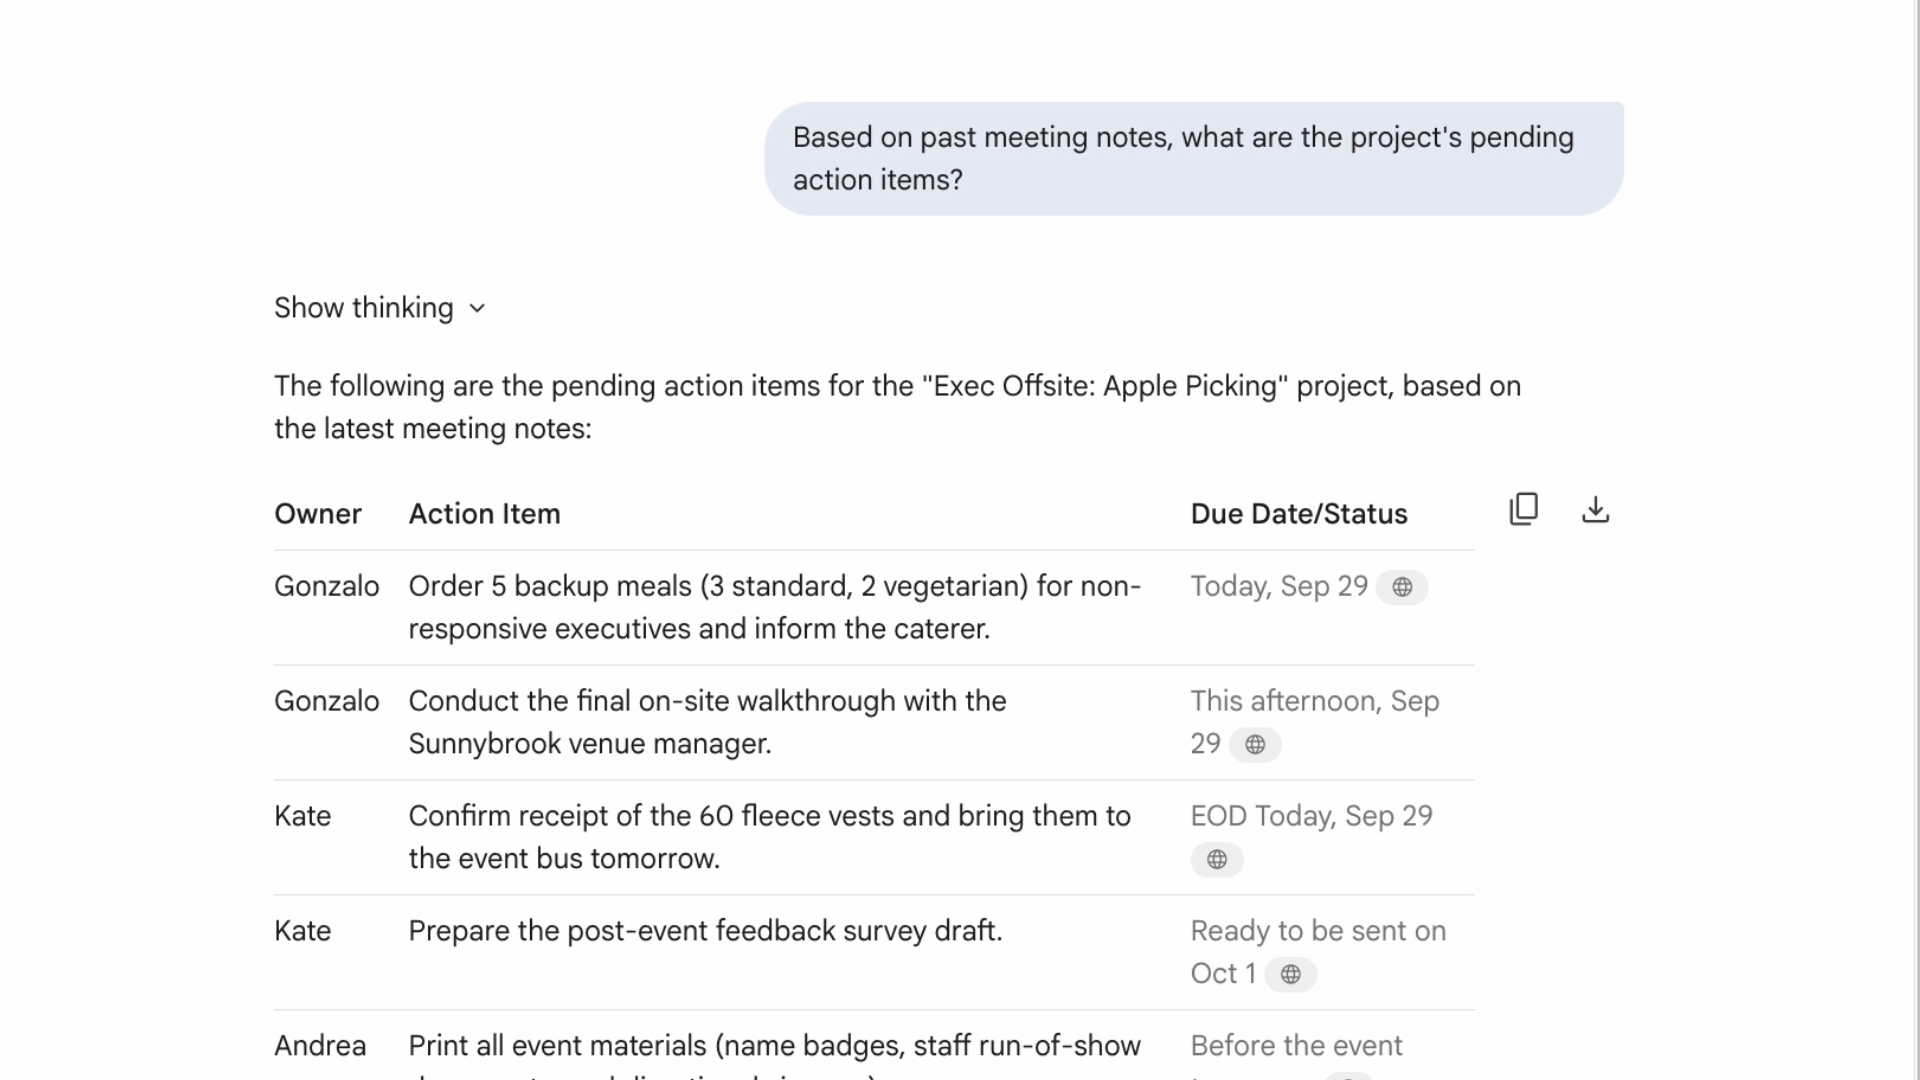This screenshot has width=1920, height=1080.
Task: Select the Andrea owner cell
Action: coord(320,1046)
